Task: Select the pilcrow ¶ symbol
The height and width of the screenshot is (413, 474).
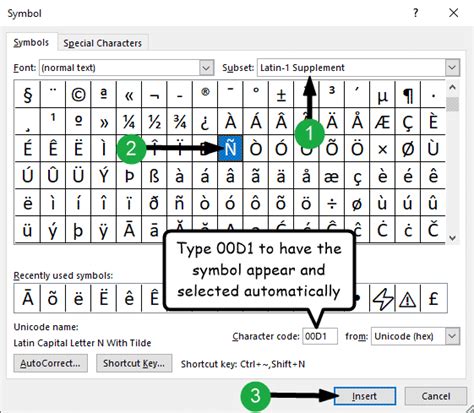Action: [408, 95]
